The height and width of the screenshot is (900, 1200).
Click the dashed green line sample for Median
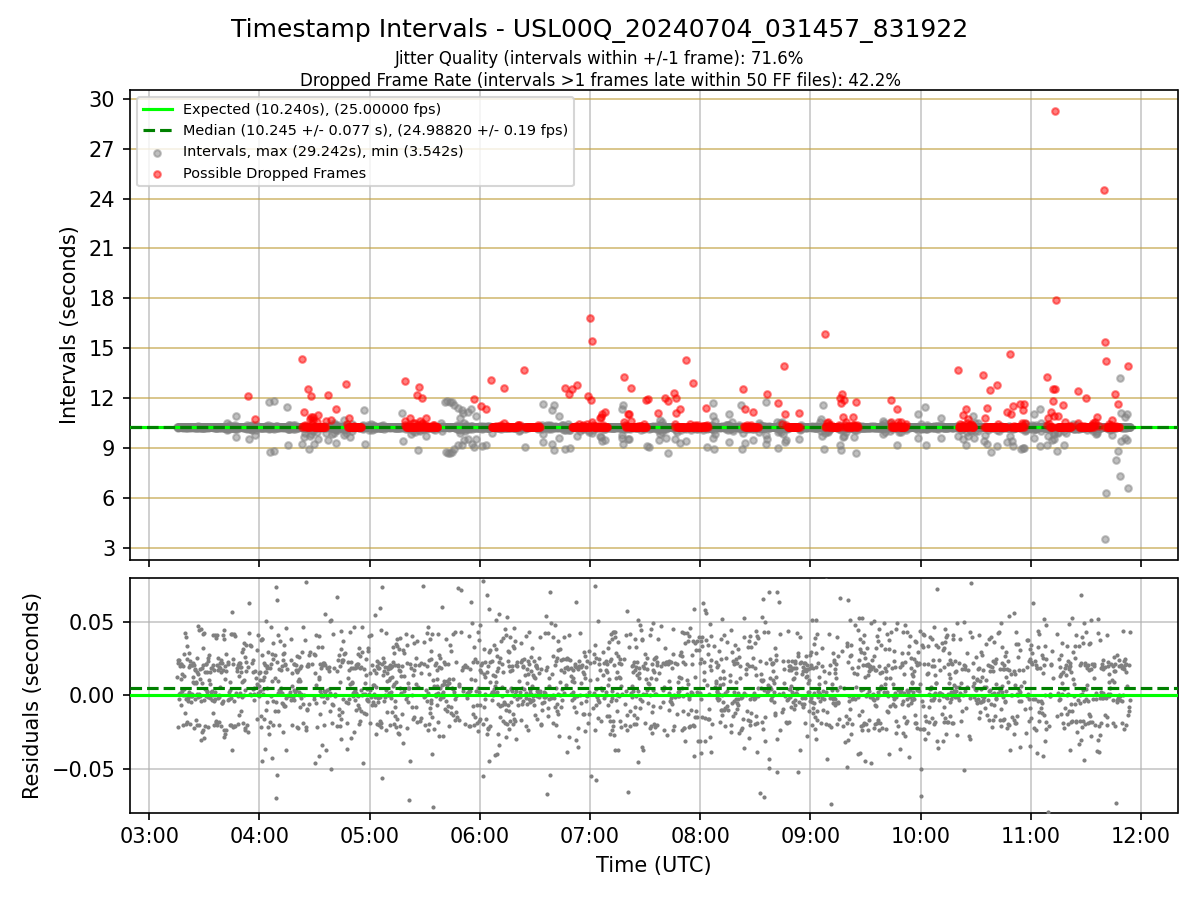coord(158,130)
